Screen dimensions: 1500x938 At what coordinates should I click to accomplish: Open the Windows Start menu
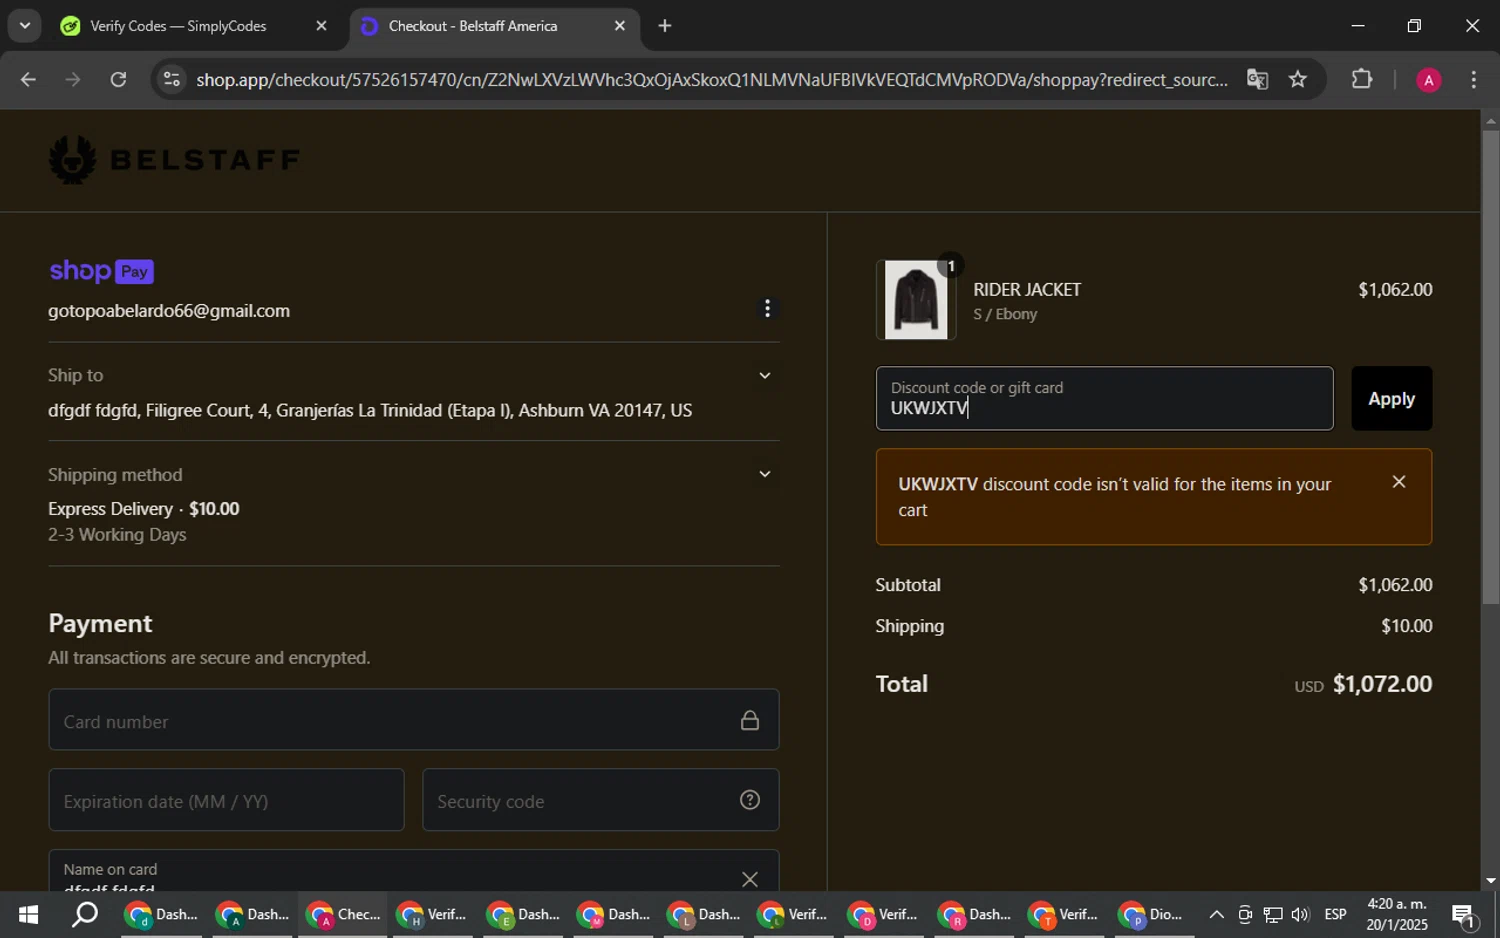coord(28,914)
